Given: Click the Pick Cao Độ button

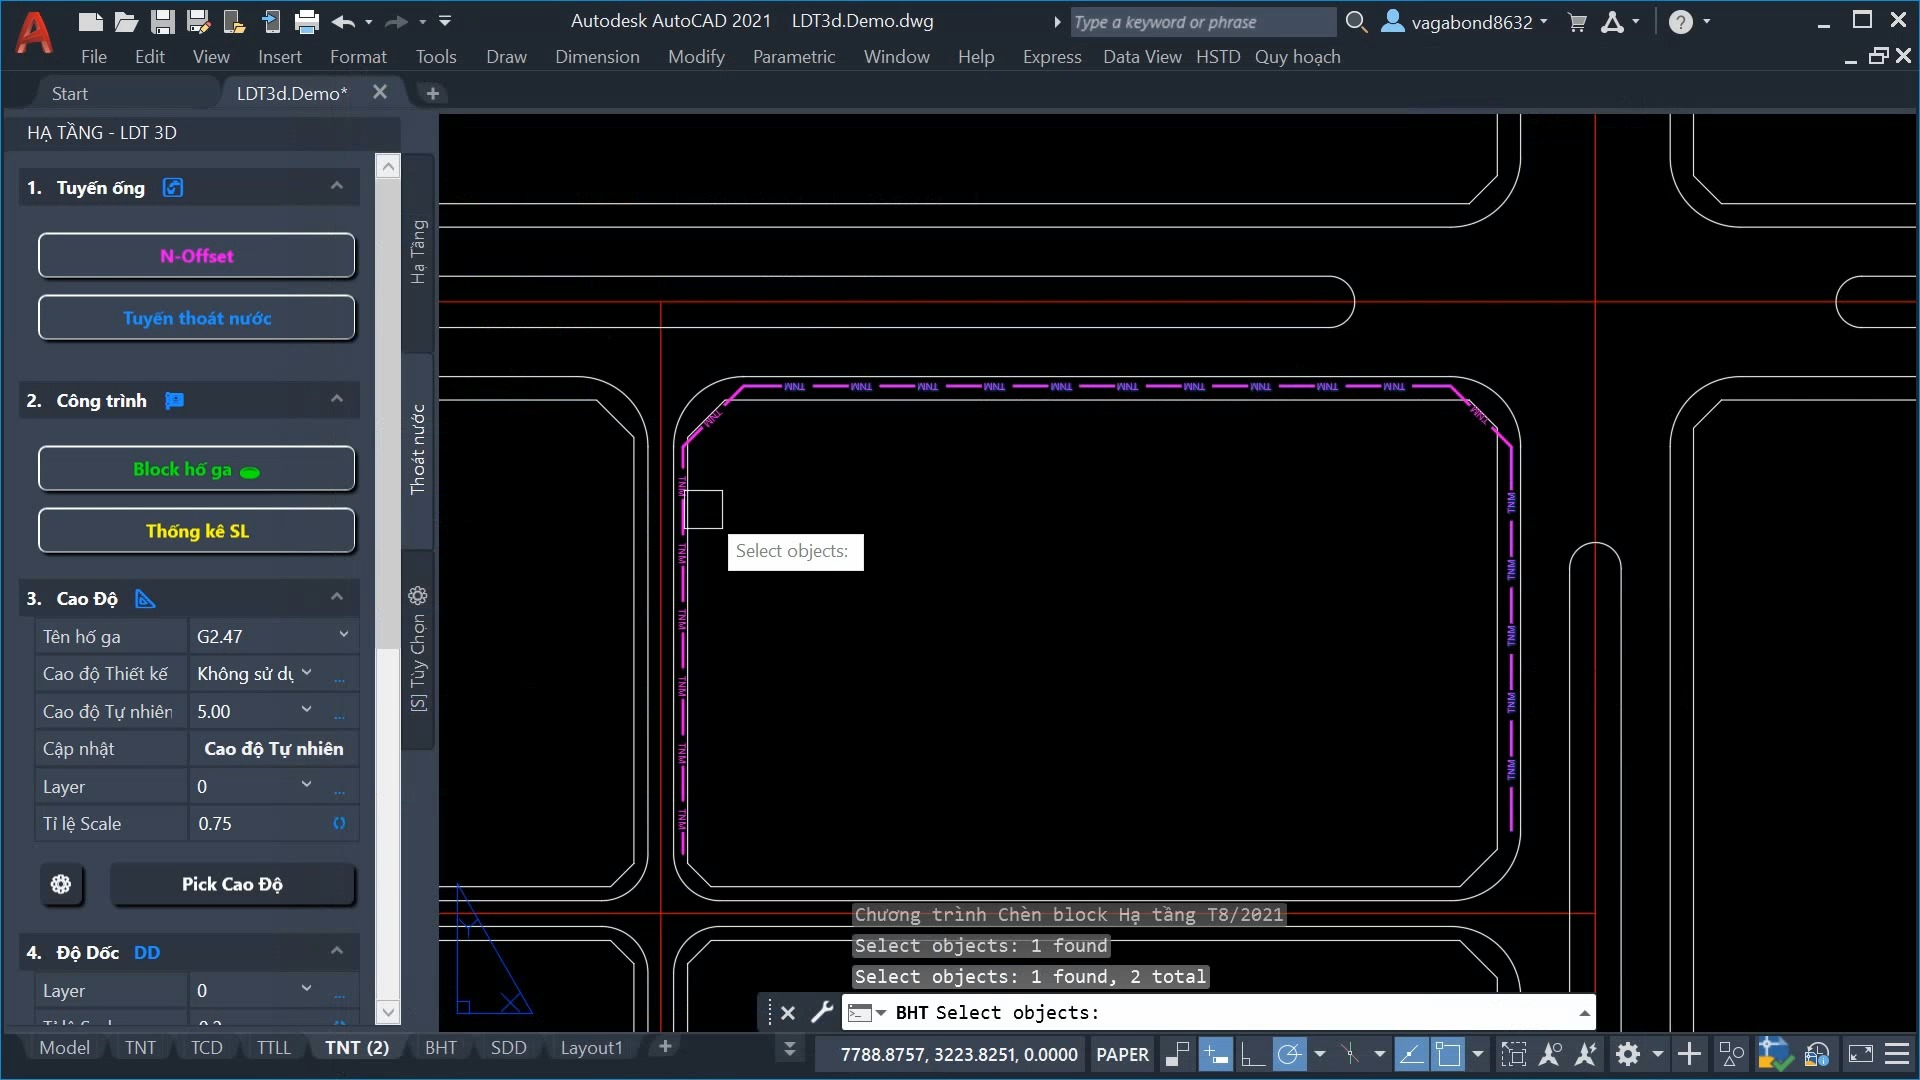Looking at the screenshot, I should coord(232,884).
